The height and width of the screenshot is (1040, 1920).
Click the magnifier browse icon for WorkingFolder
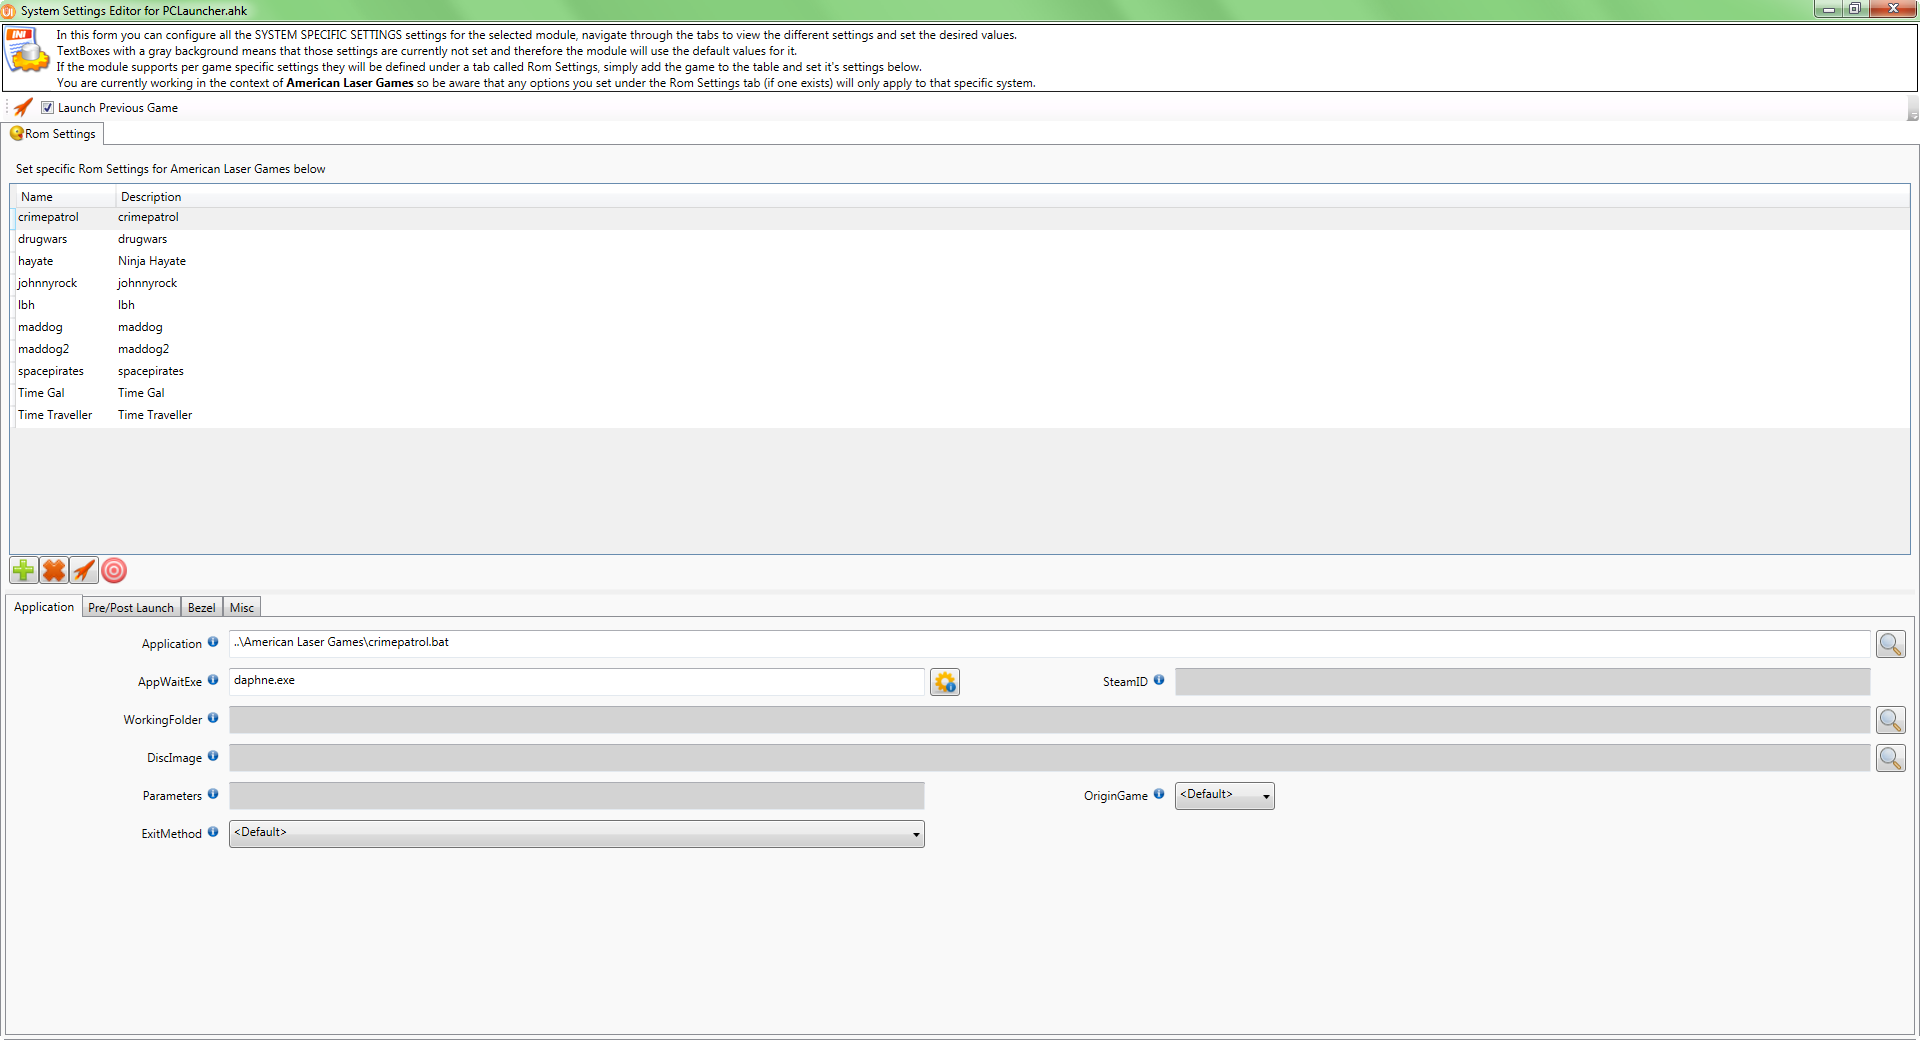pos(1890,721)
